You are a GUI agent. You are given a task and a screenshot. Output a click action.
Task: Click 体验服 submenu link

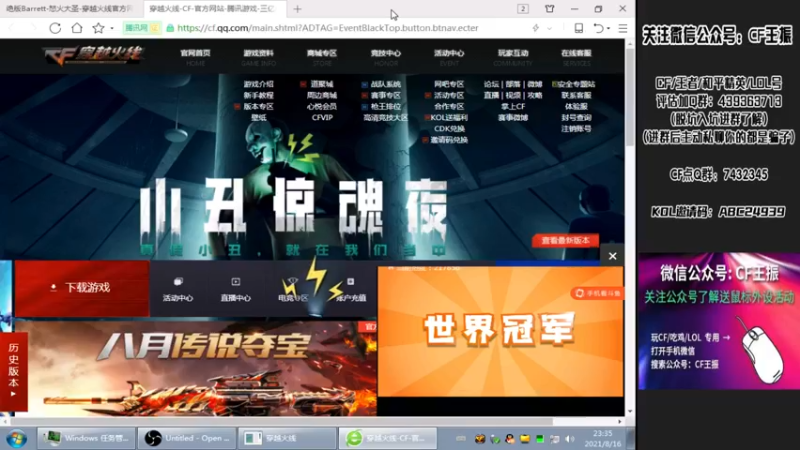576,107
